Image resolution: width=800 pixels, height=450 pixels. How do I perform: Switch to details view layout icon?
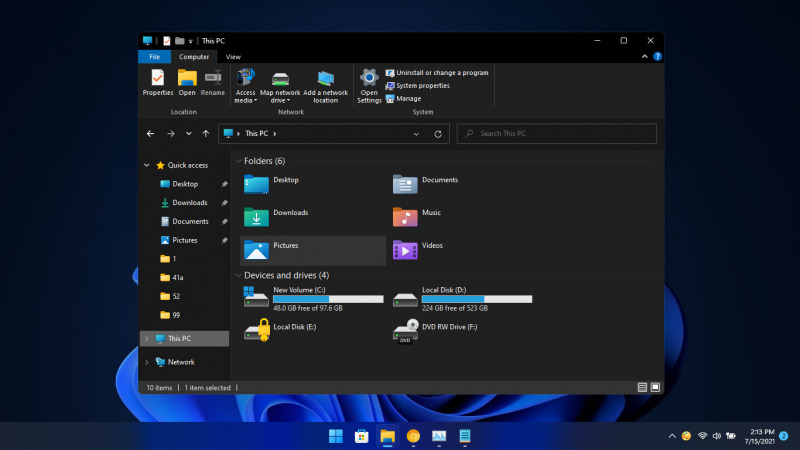coord(642,388)
